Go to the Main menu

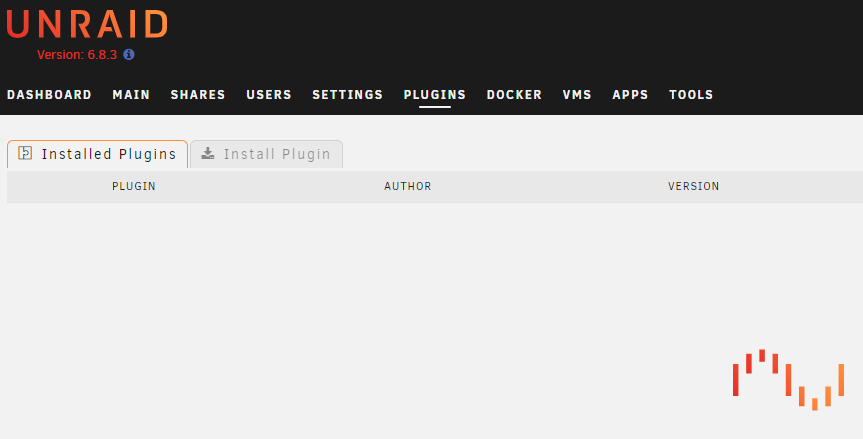(x=131, y=95)
